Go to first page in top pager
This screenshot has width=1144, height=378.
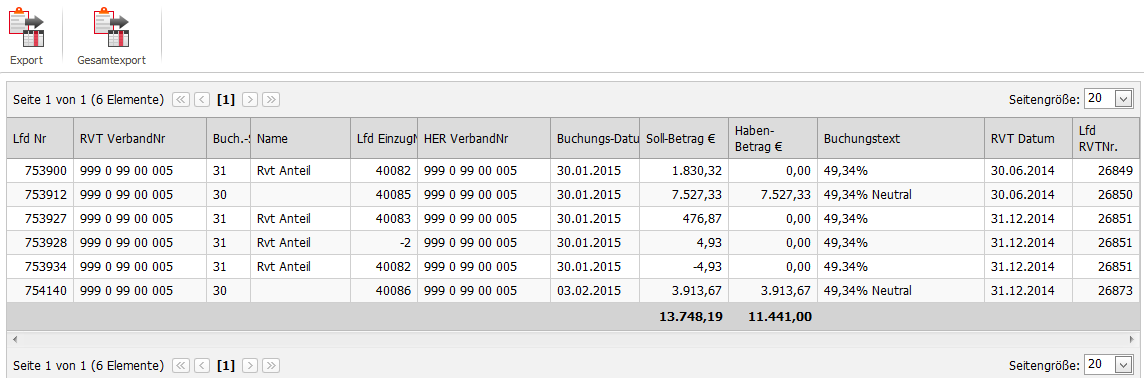coord(181,100)
